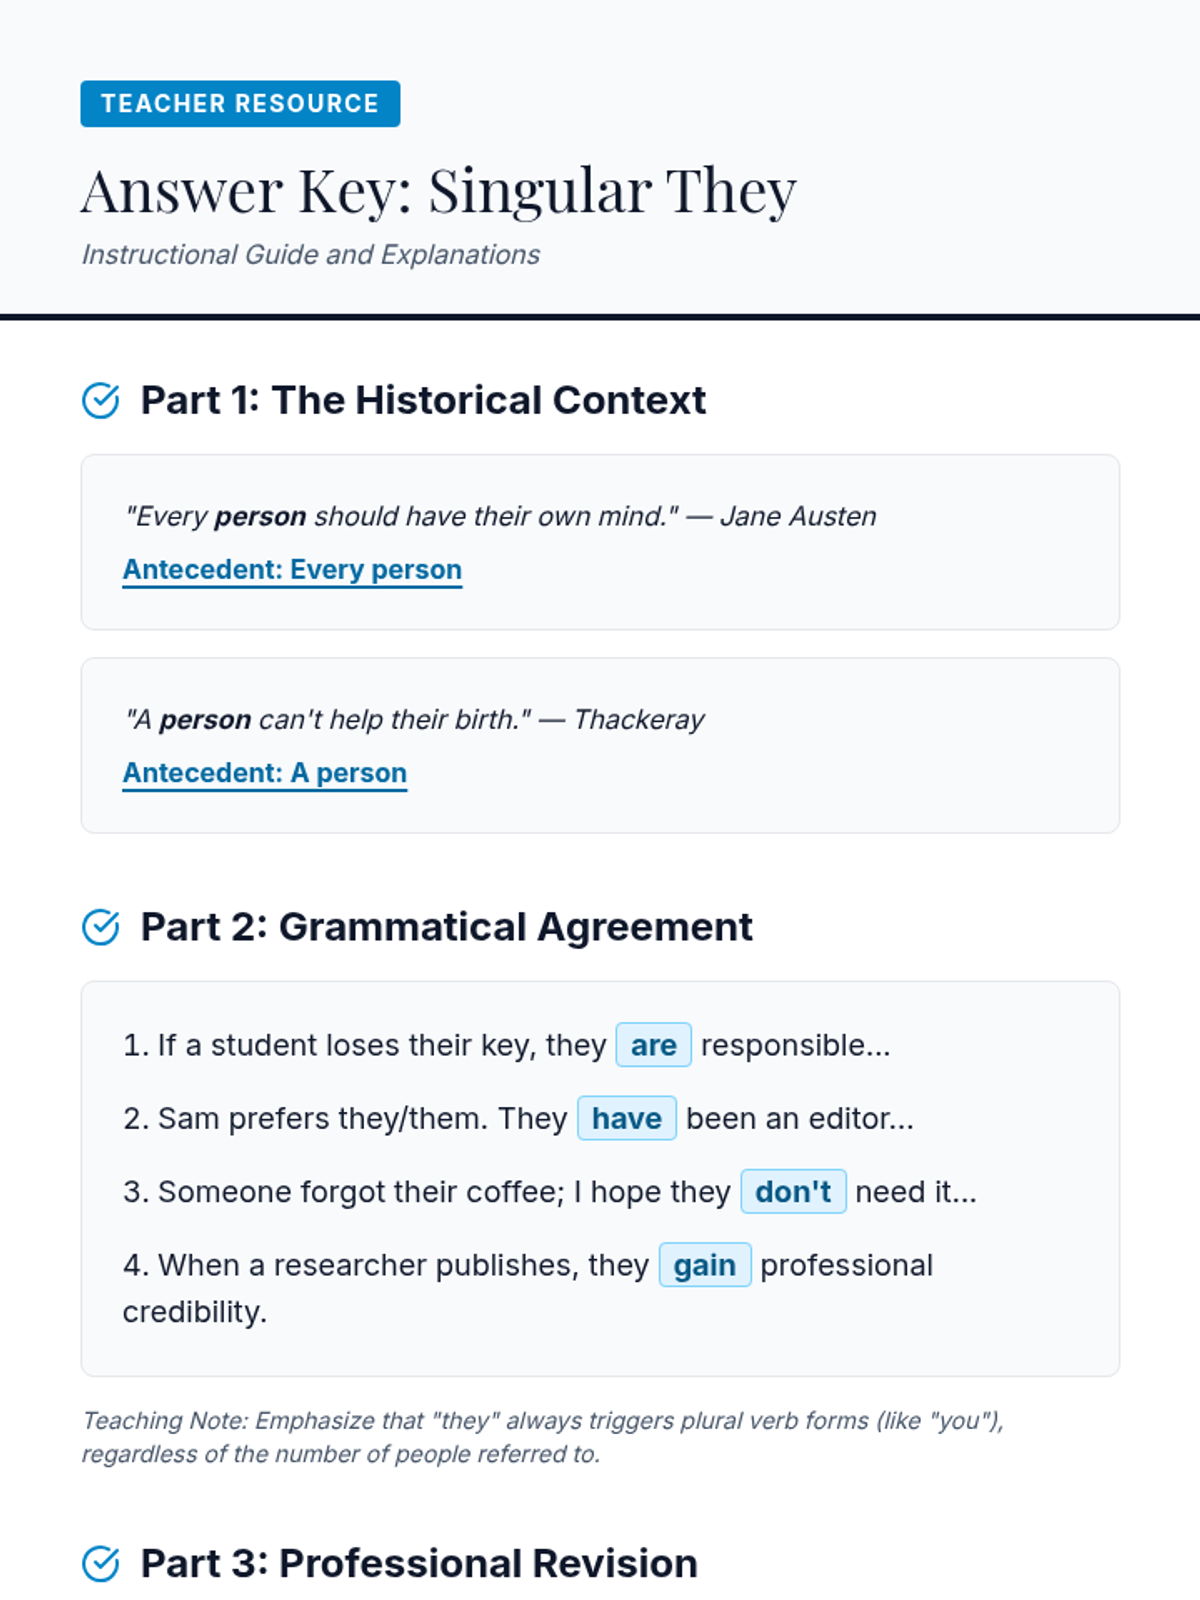Click the bold word 'person' in Thackeray quote

[x=205, y=720]
